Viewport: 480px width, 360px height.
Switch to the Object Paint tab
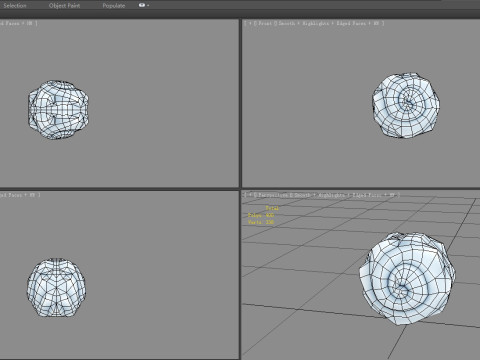(x=64, y=6)
